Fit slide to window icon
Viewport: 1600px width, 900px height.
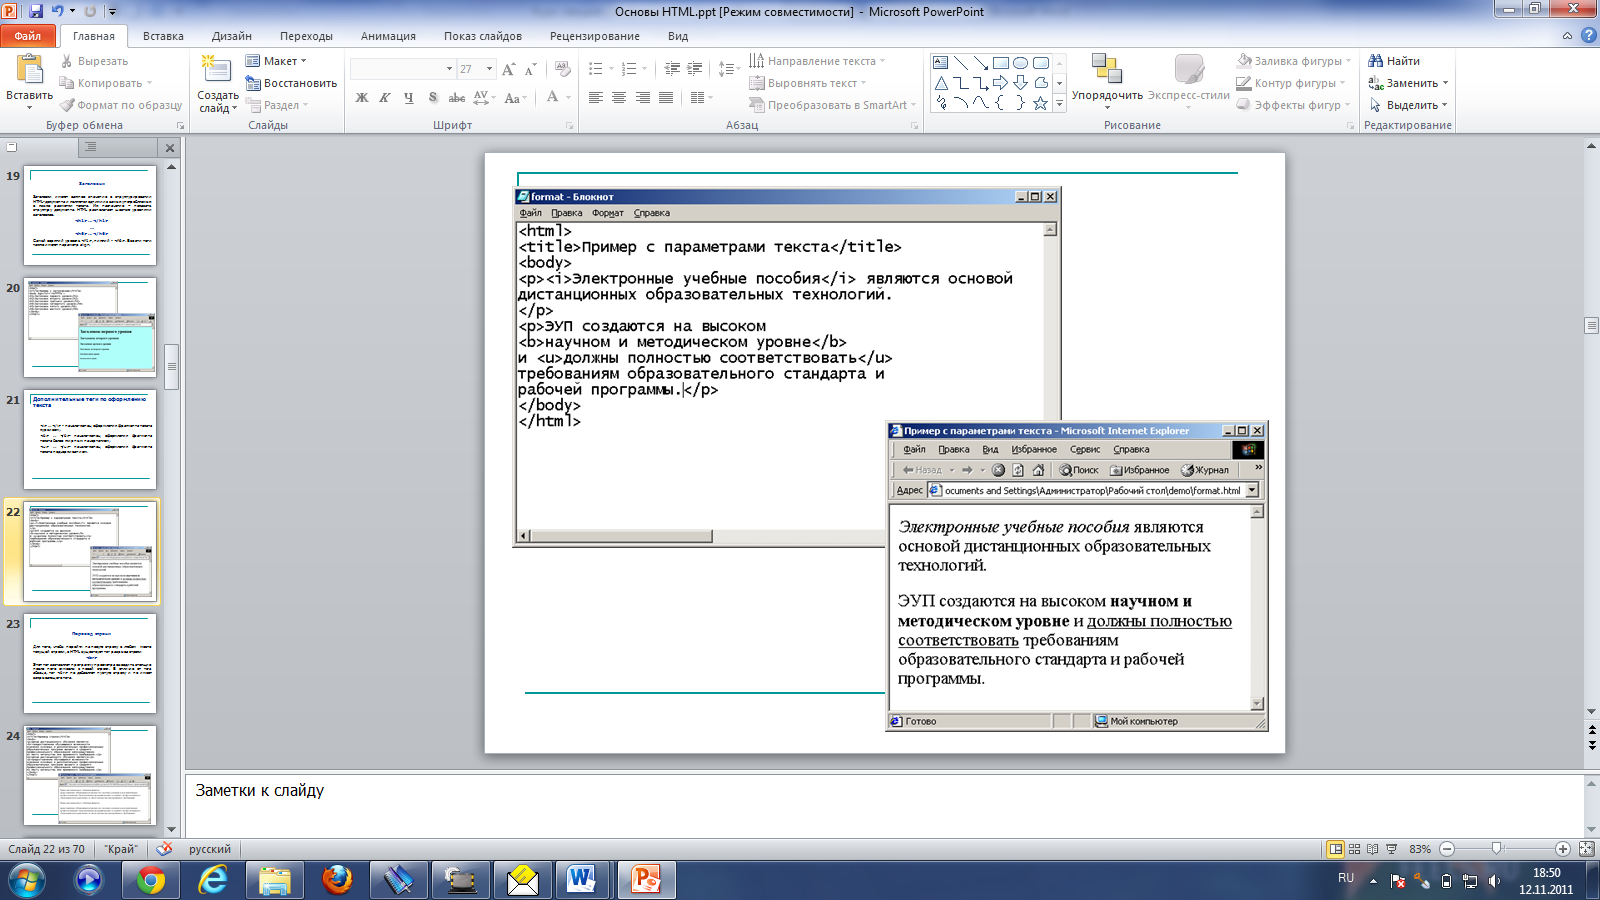[x=1587, y=849]
